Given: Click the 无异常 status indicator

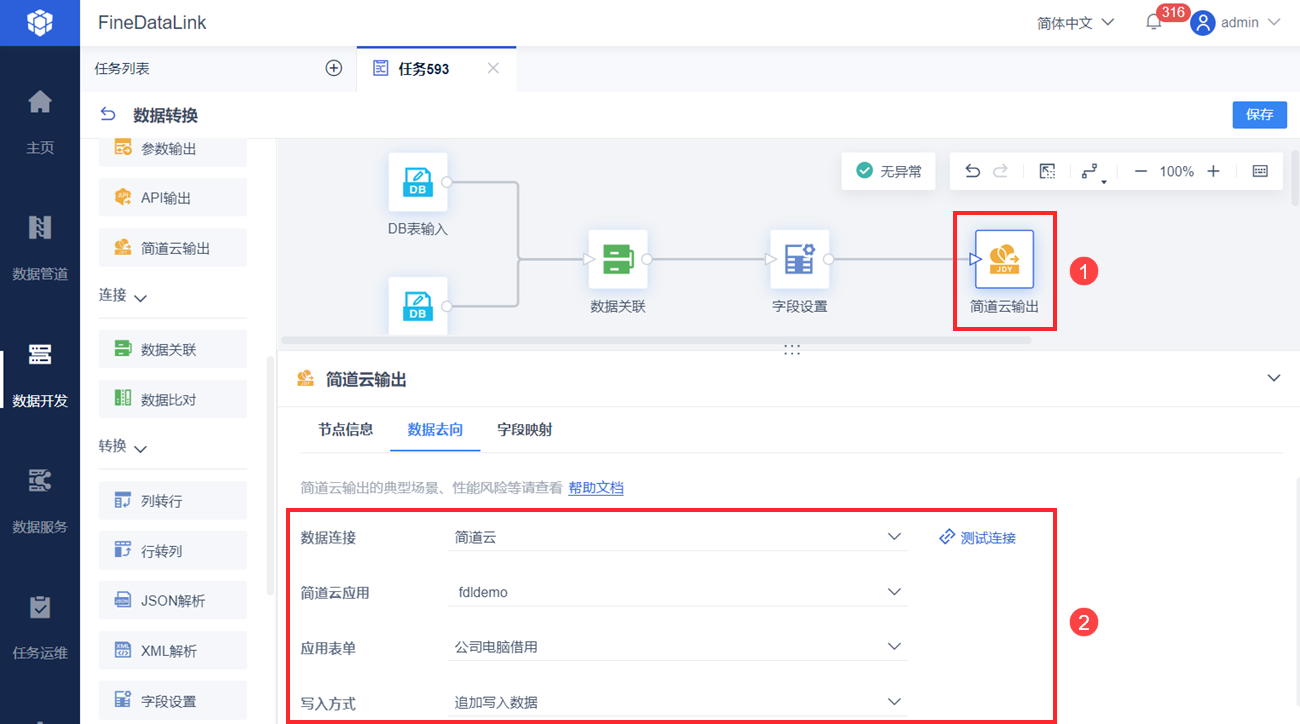Looking at the screenshot, I should [888, 171].
